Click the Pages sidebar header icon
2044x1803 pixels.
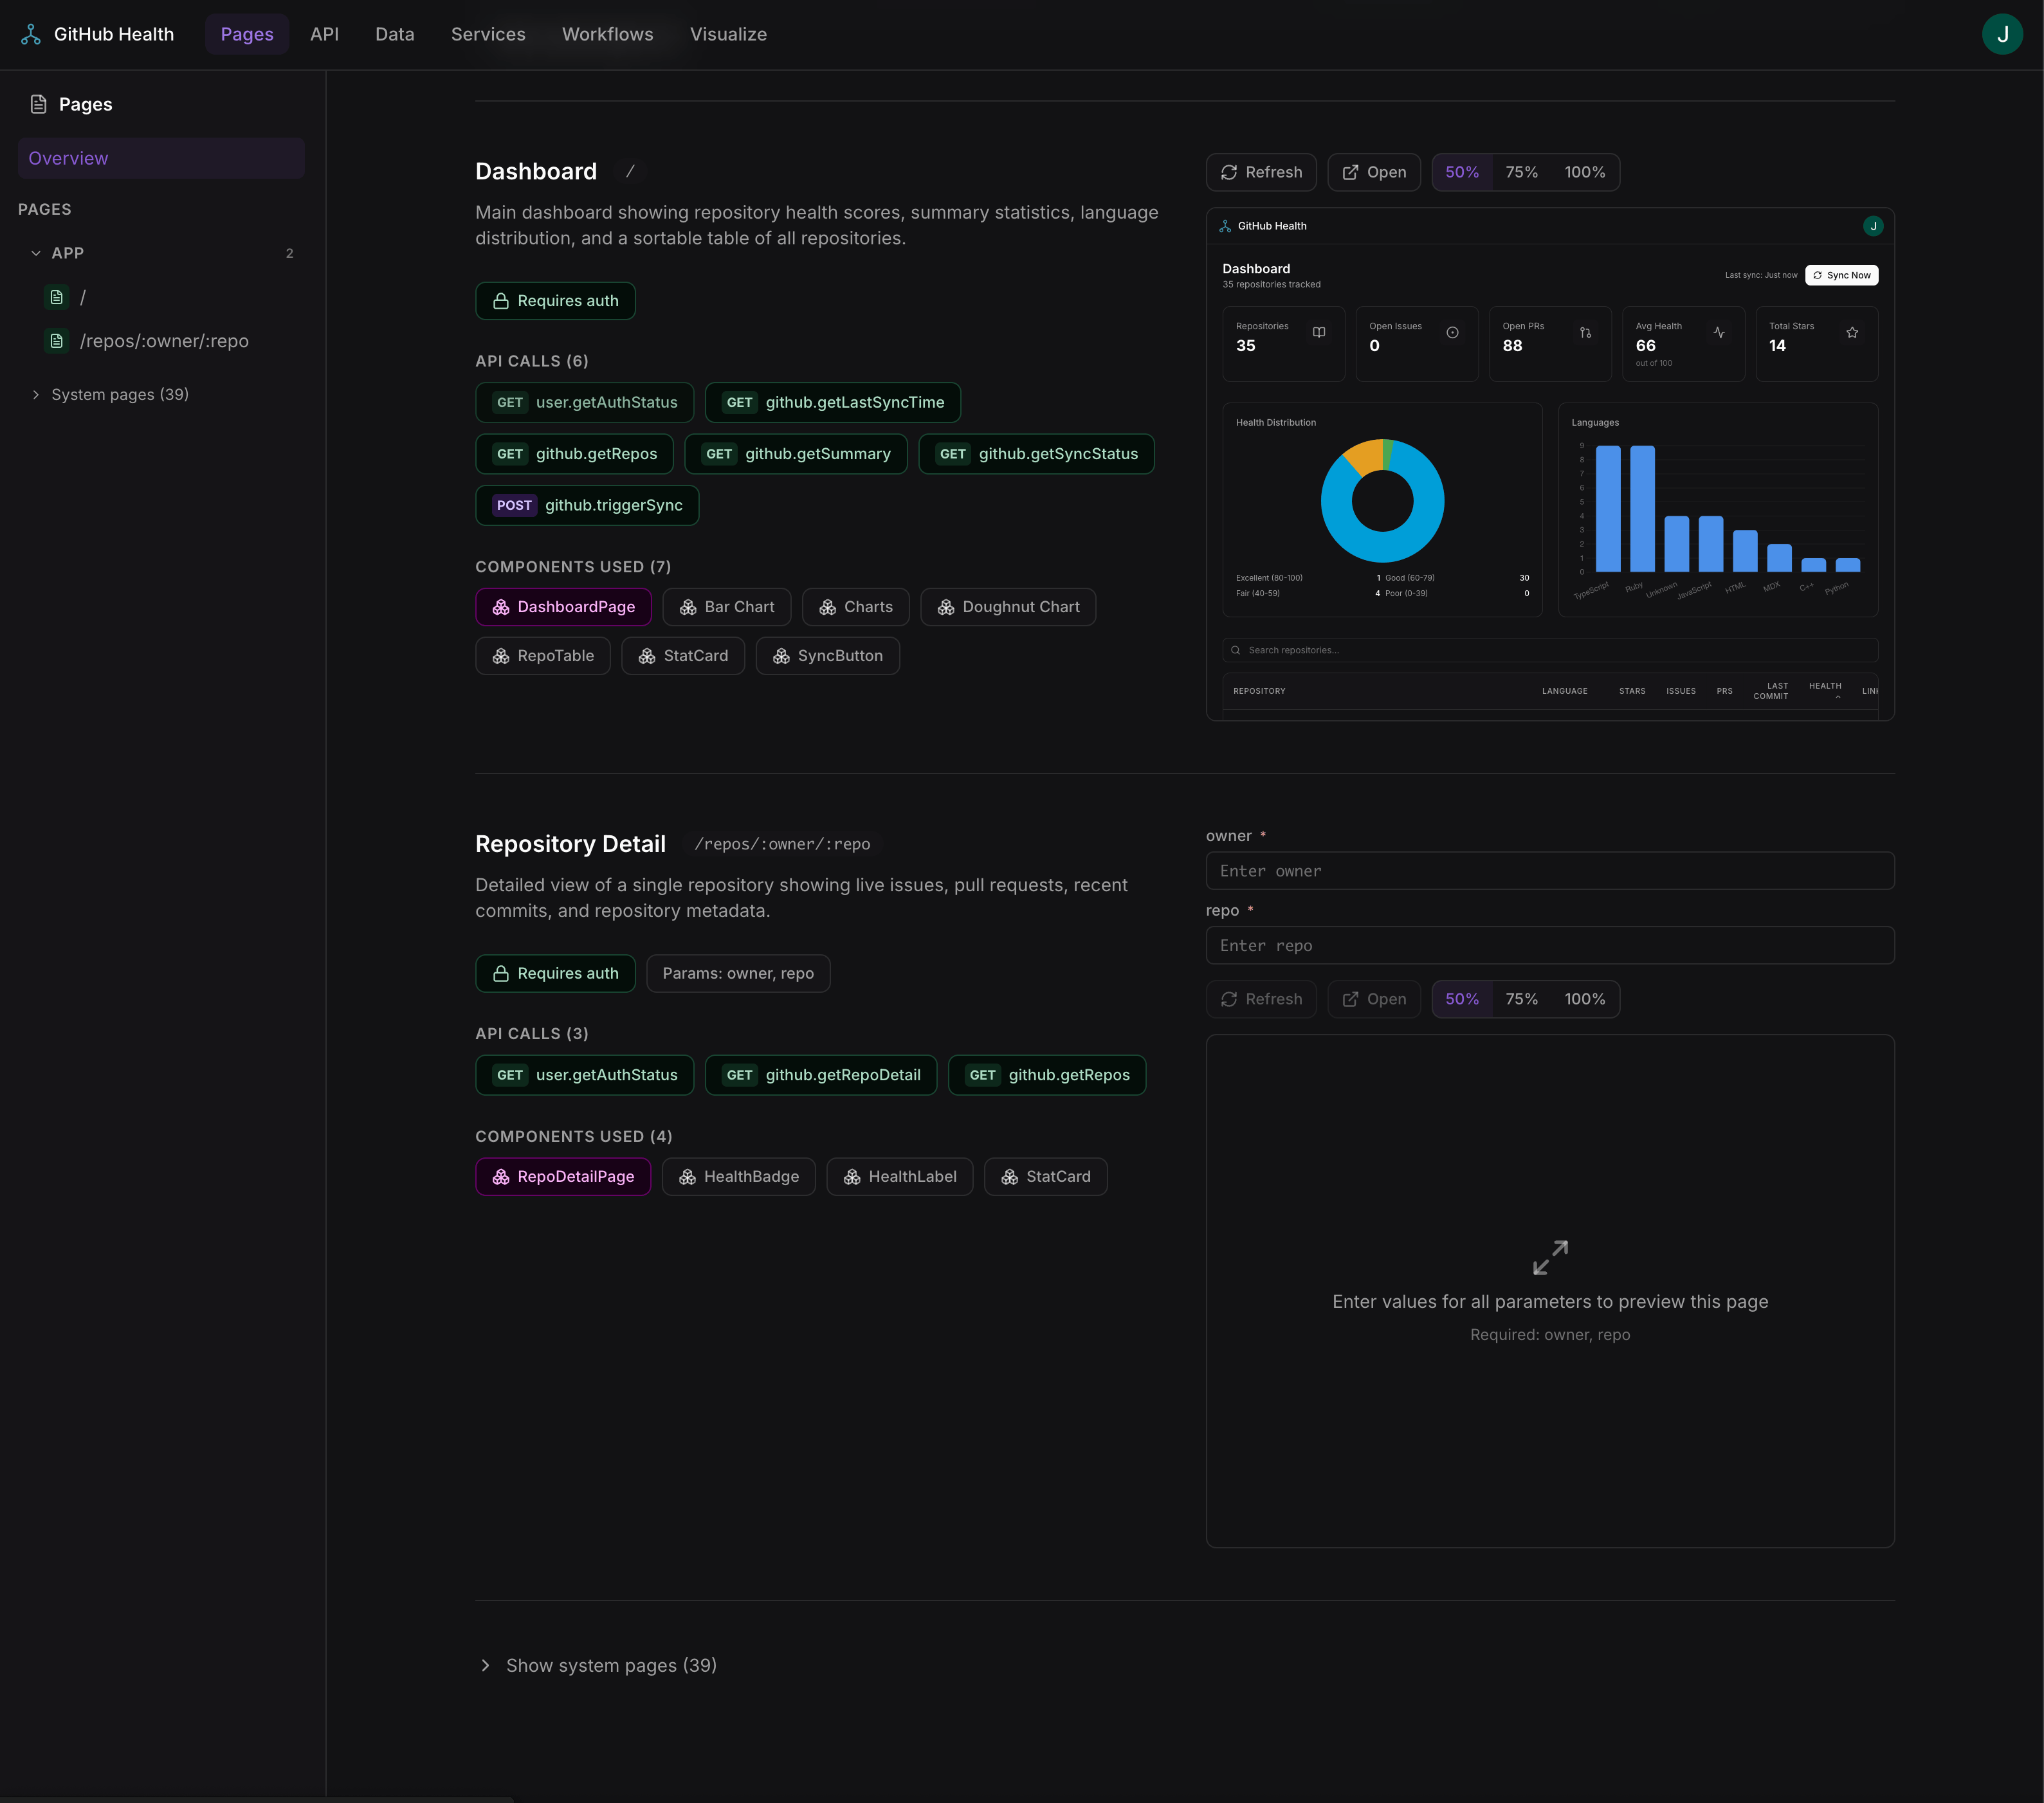[39, 104]
